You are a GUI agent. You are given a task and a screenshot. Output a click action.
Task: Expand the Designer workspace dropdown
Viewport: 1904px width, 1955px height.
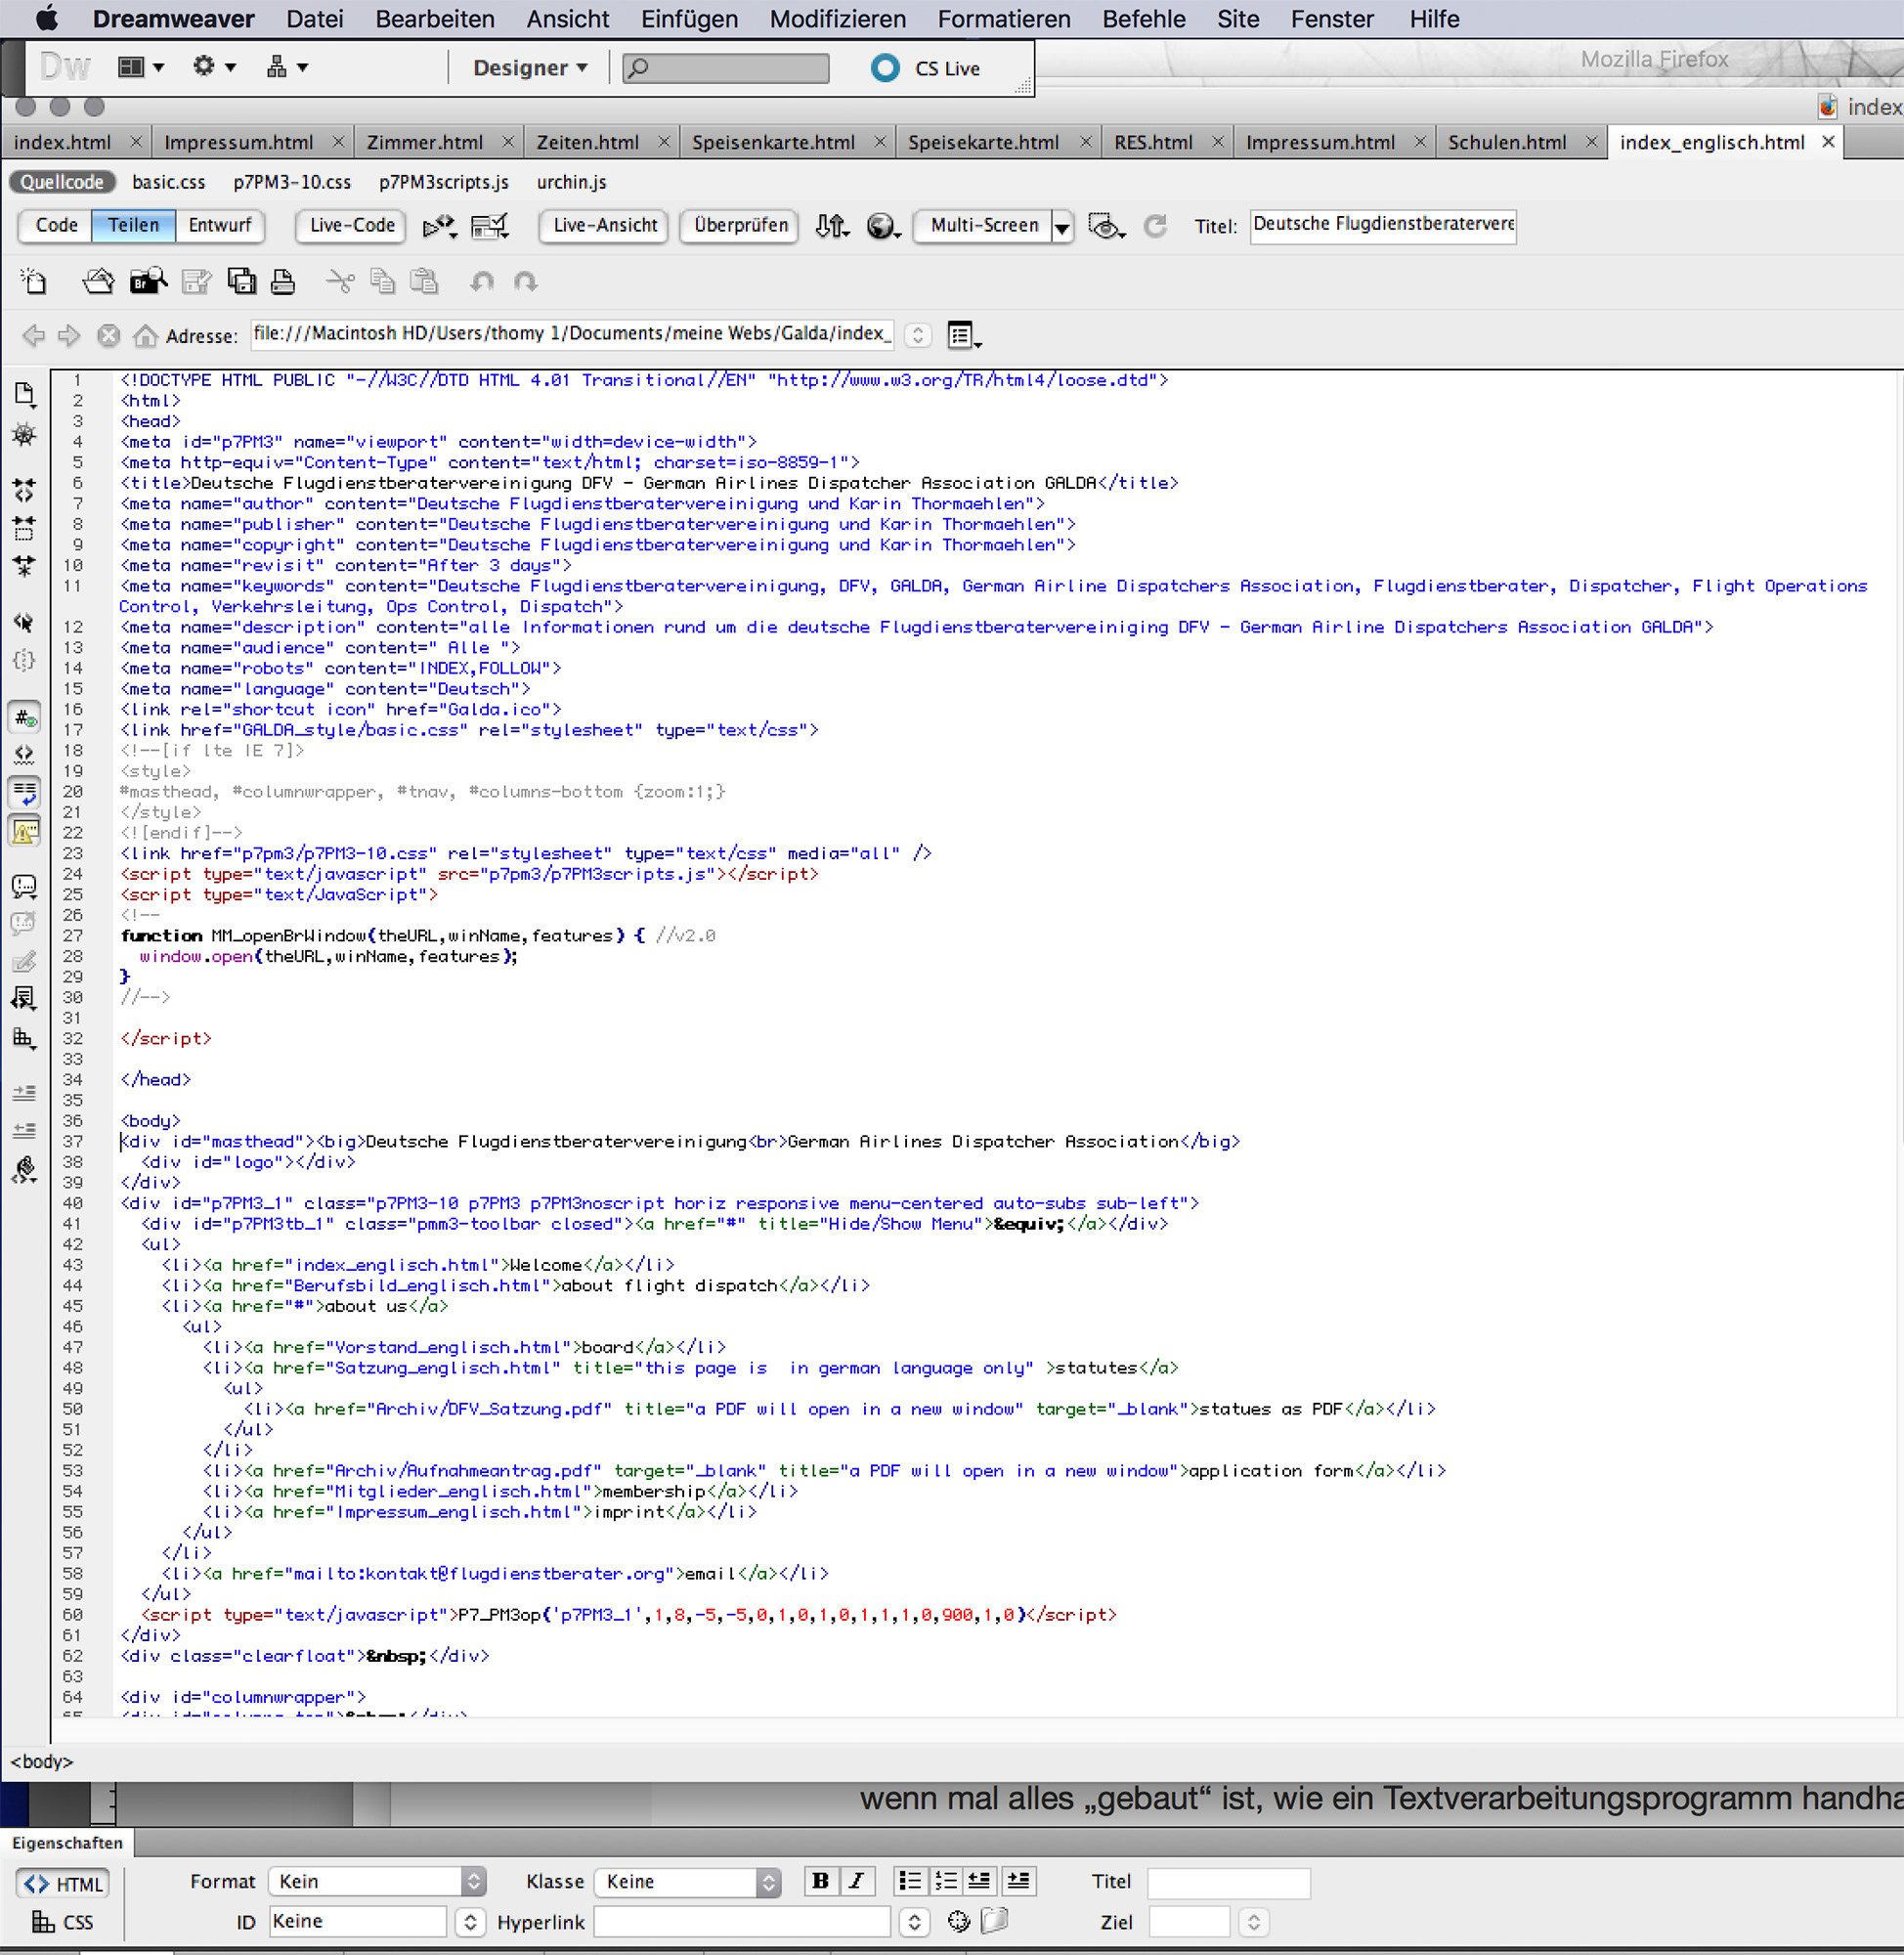530,68
